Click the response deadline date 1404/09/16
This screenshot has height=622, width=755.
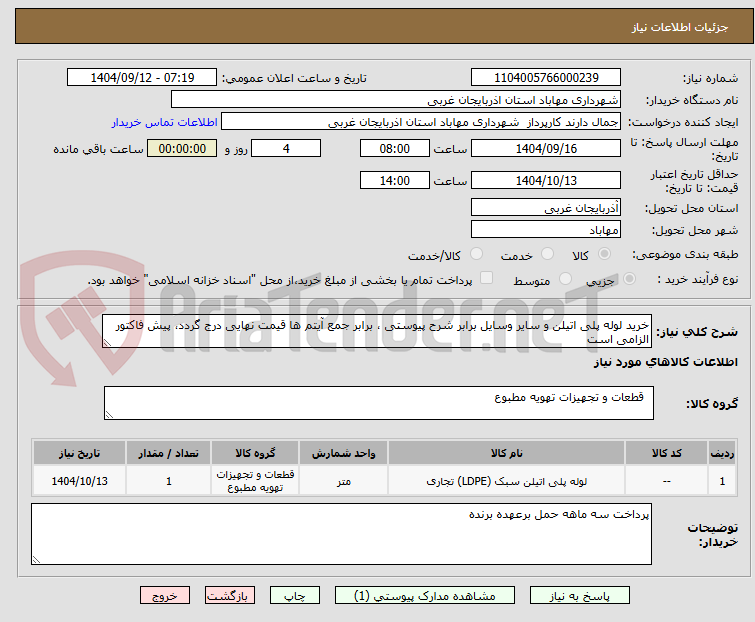click(546, 148)
